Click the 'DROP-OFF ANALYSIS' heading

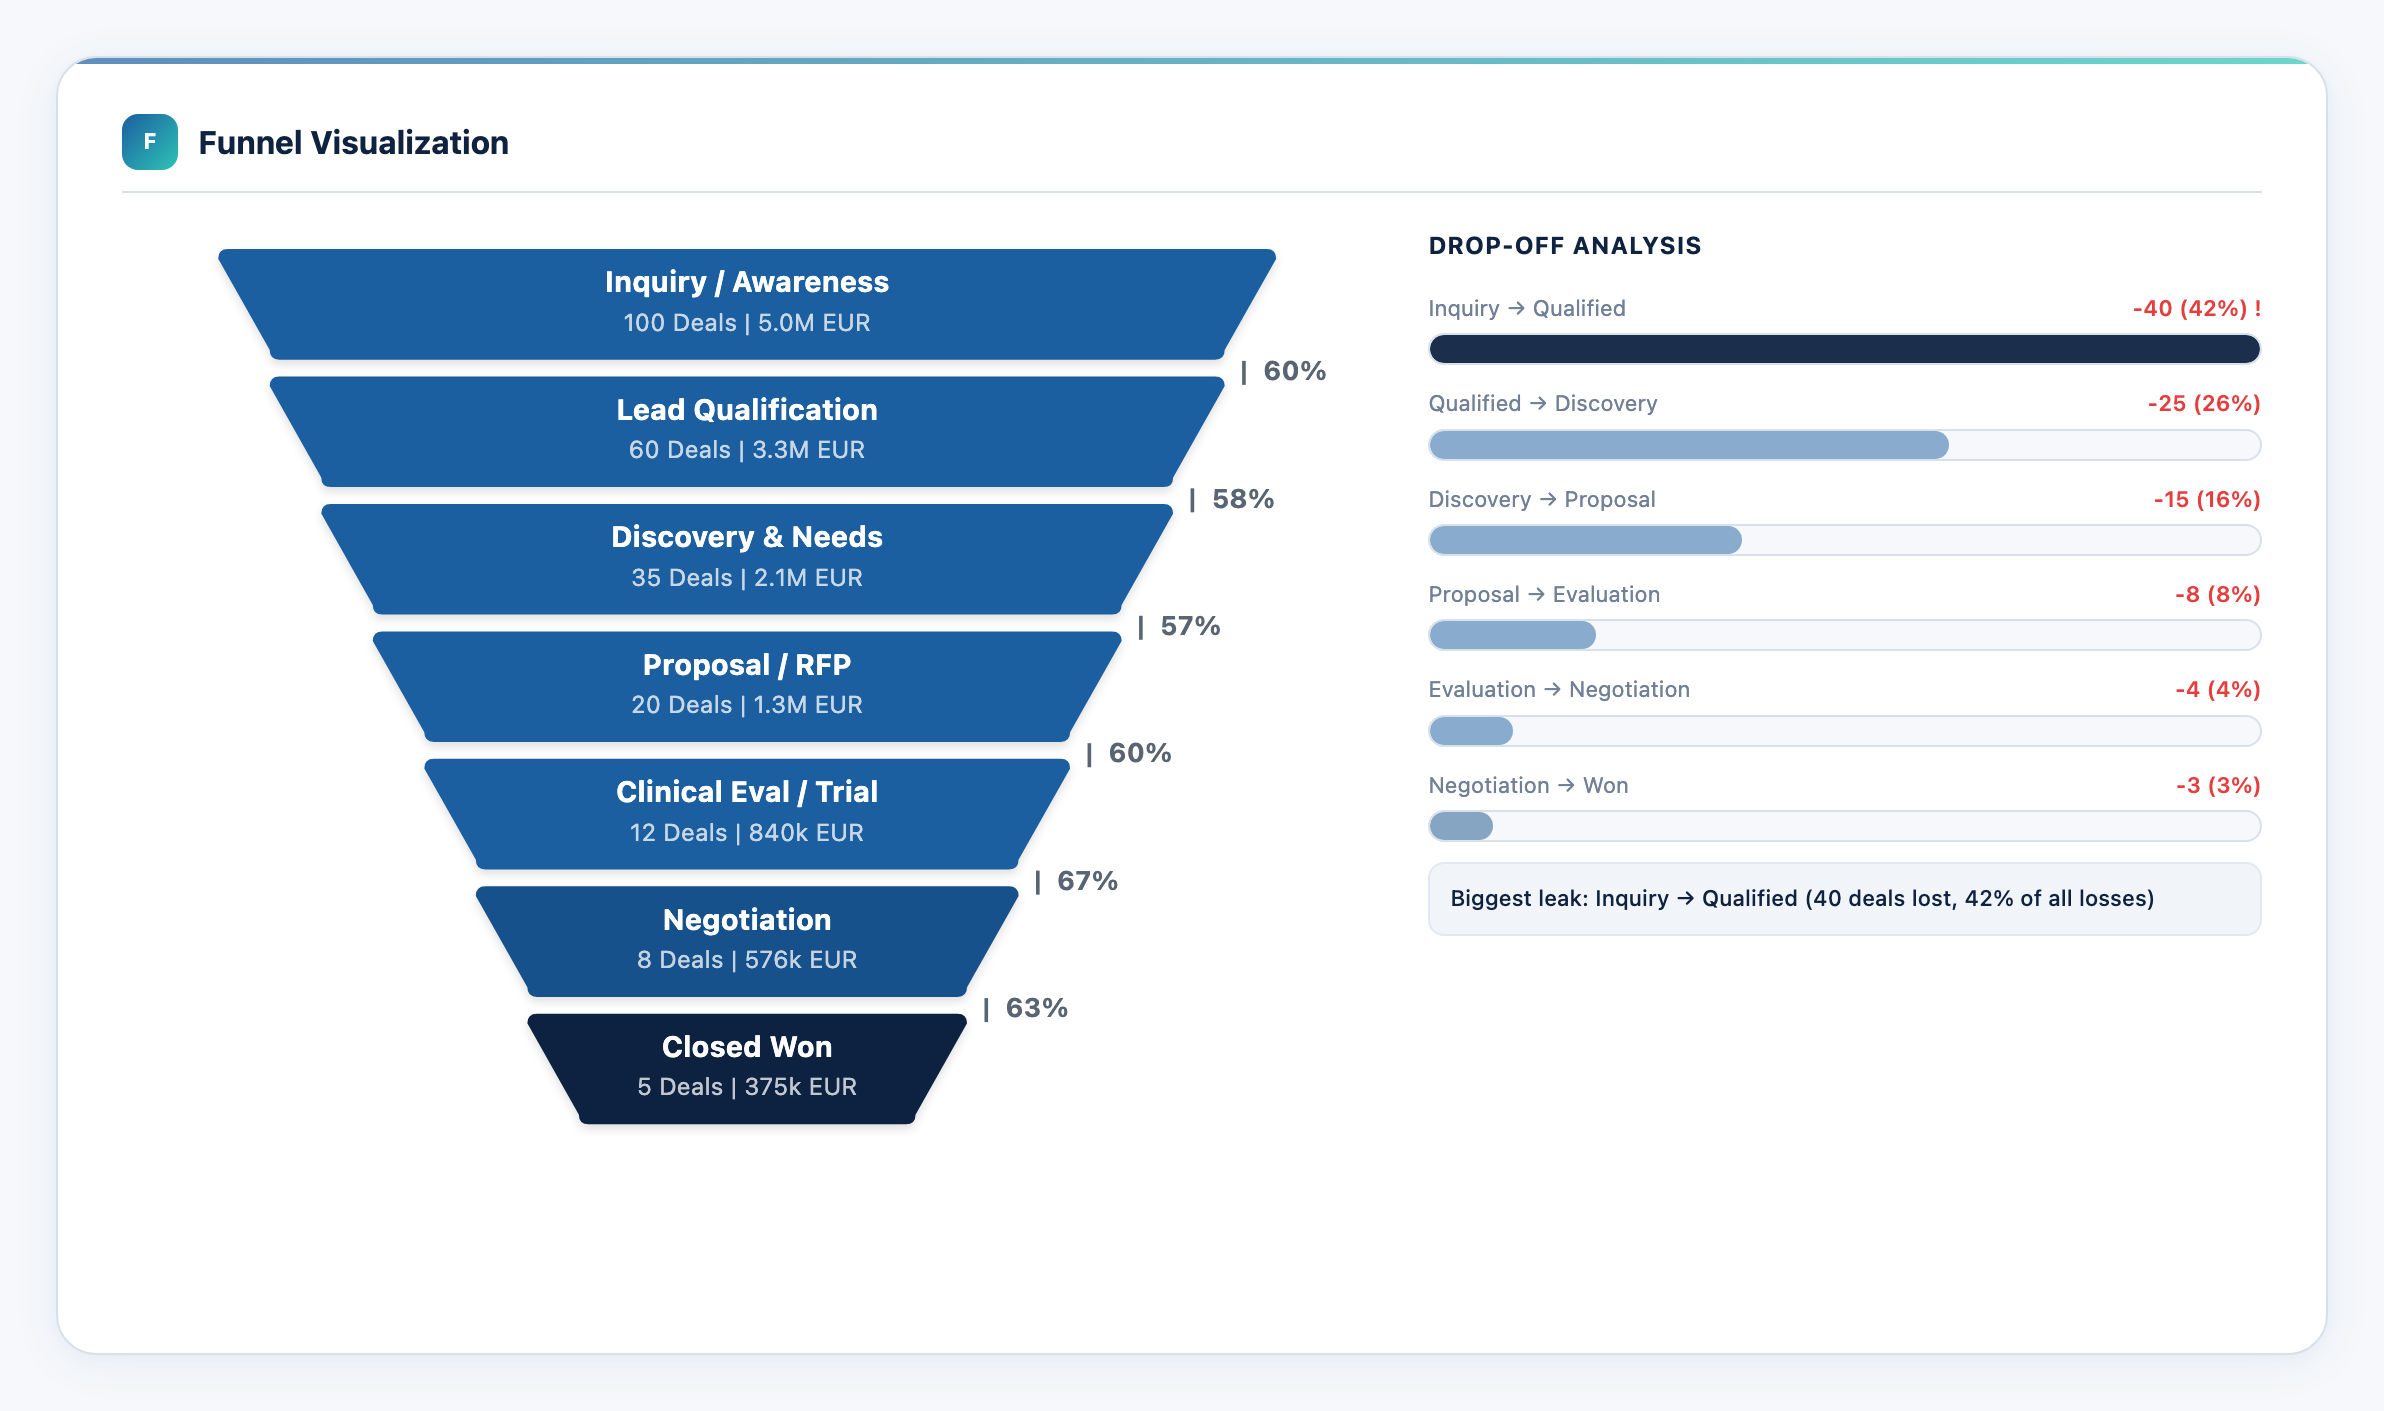click(1565, 246)
